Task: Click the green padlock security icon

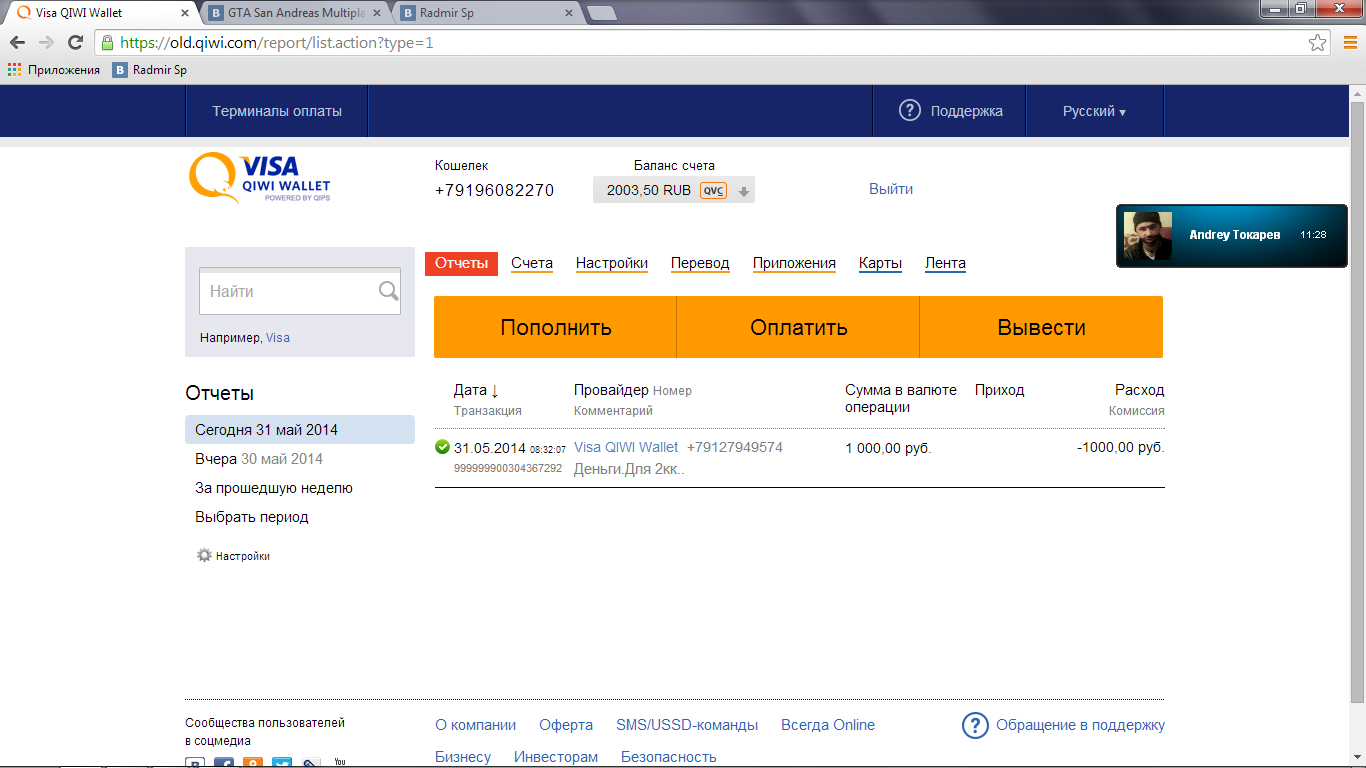Action: click(x=107, y=43)
